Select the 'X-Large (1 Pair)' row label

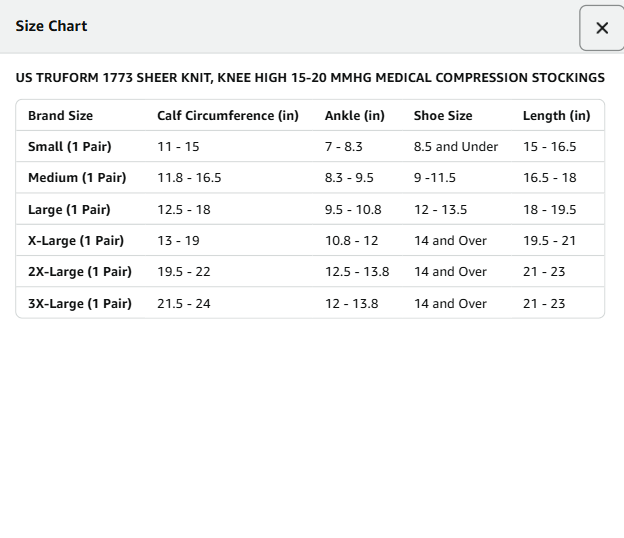pyautogui.click(x=76, y=241)
